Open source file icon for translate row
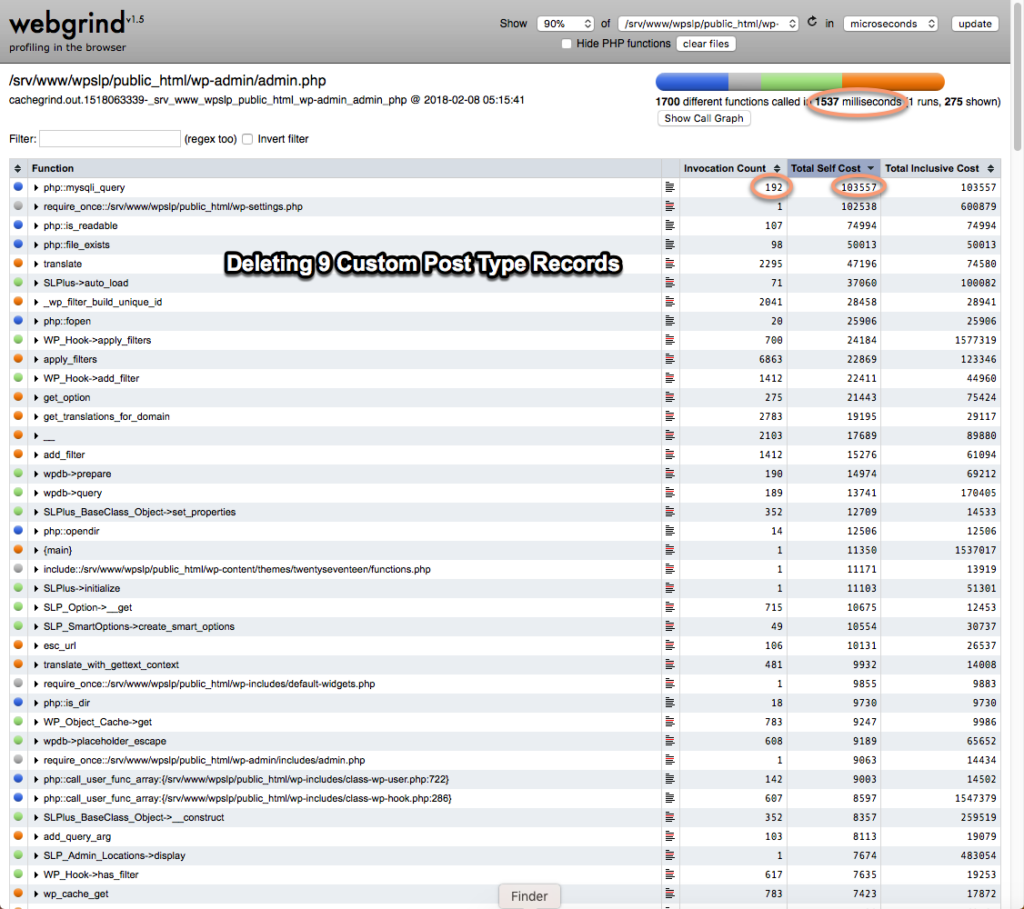Image resolution: width=1024 pixels, height=909 pixels. (x=670, y=264)
